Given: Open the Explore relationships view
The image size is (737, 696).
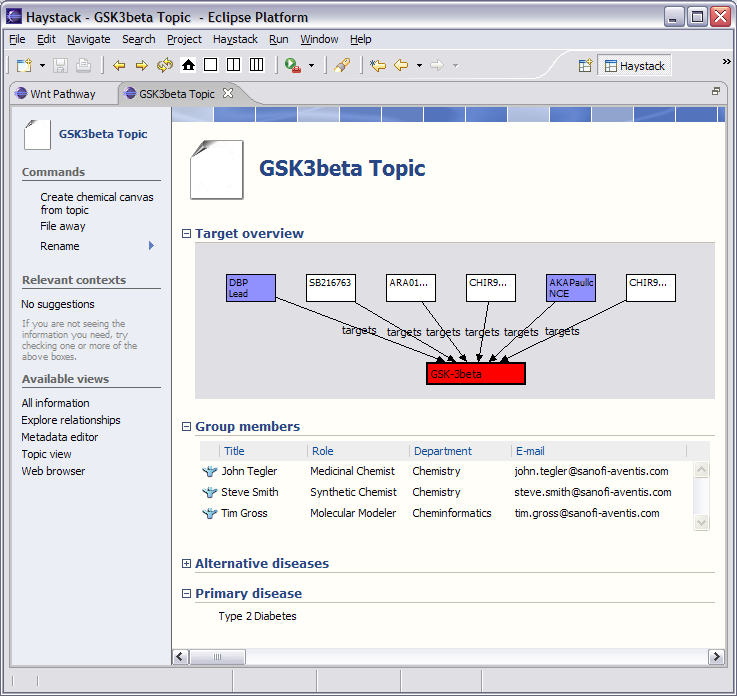Looking at the screenshot, I should pos(71,420).
